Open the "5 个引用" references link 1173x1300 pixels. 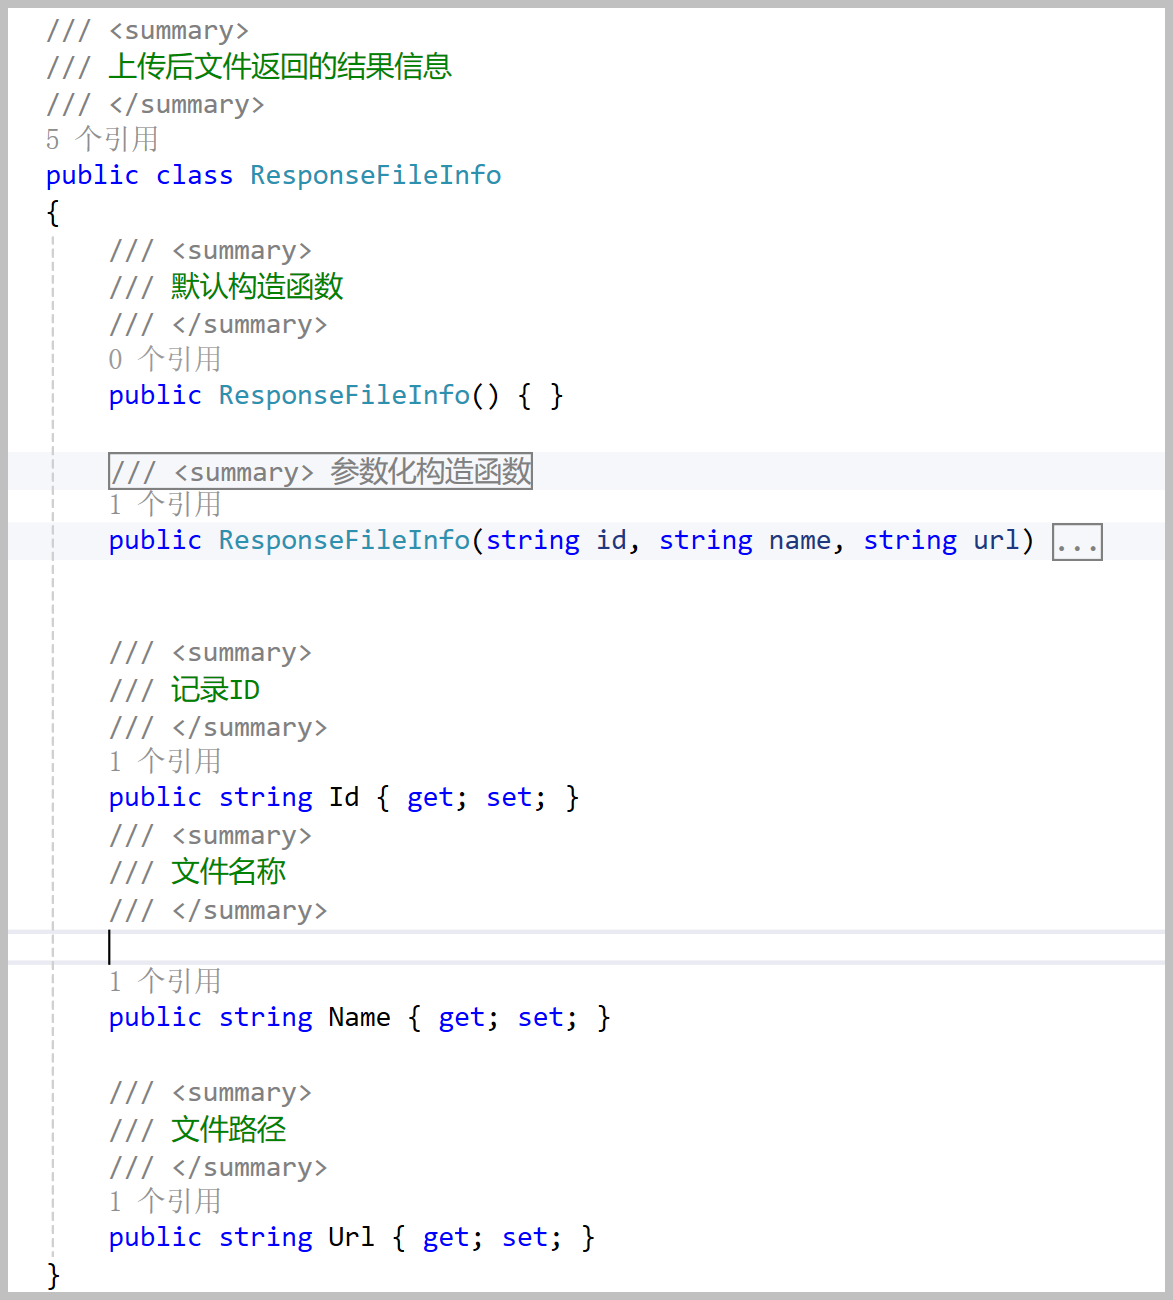coord(102,139)
